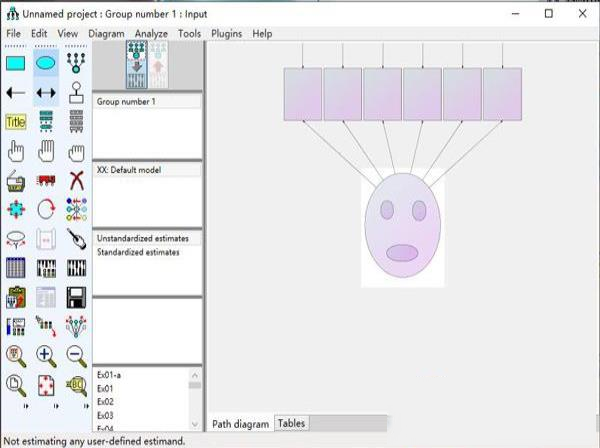This screenshot has height=448, width=600.
Task: Open the Tools menu
Action: (x=189, y=34)
